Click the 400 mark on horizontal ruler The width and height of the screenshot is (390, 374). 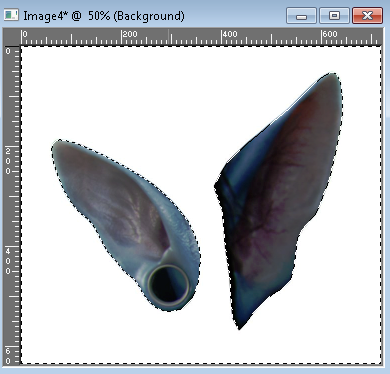coord(230,34)
